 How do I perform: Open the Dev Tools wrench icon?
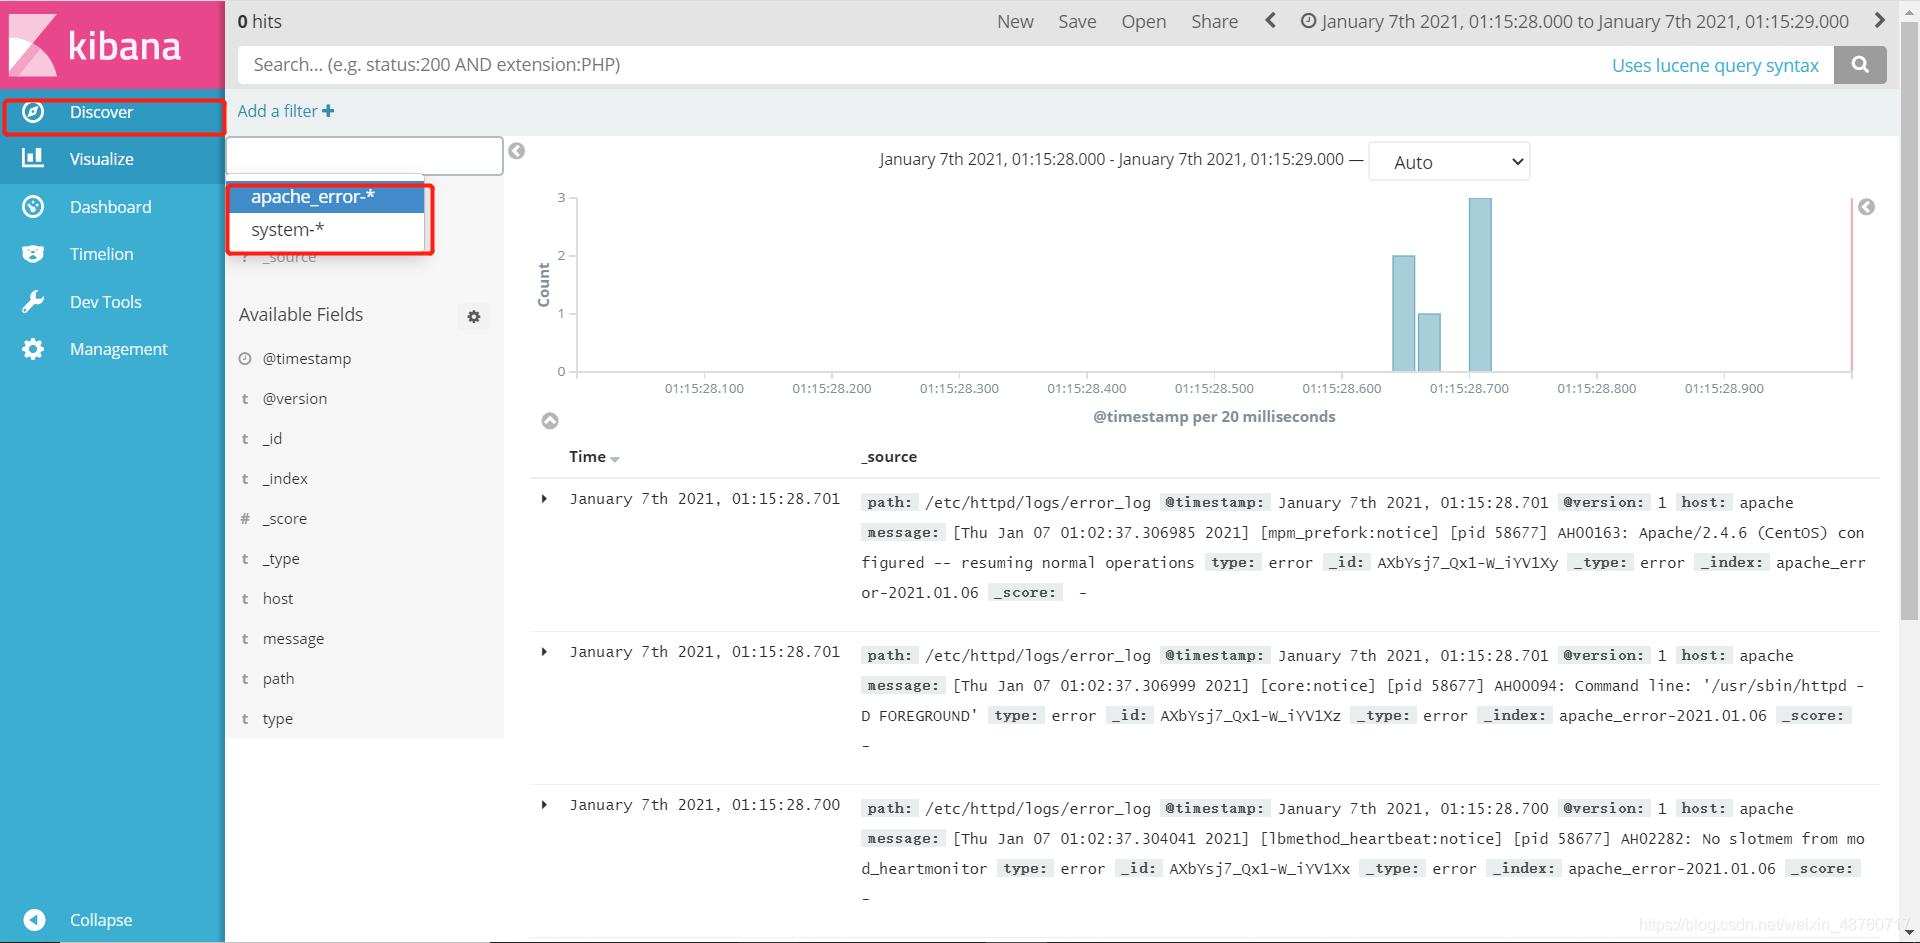point(33,302)
